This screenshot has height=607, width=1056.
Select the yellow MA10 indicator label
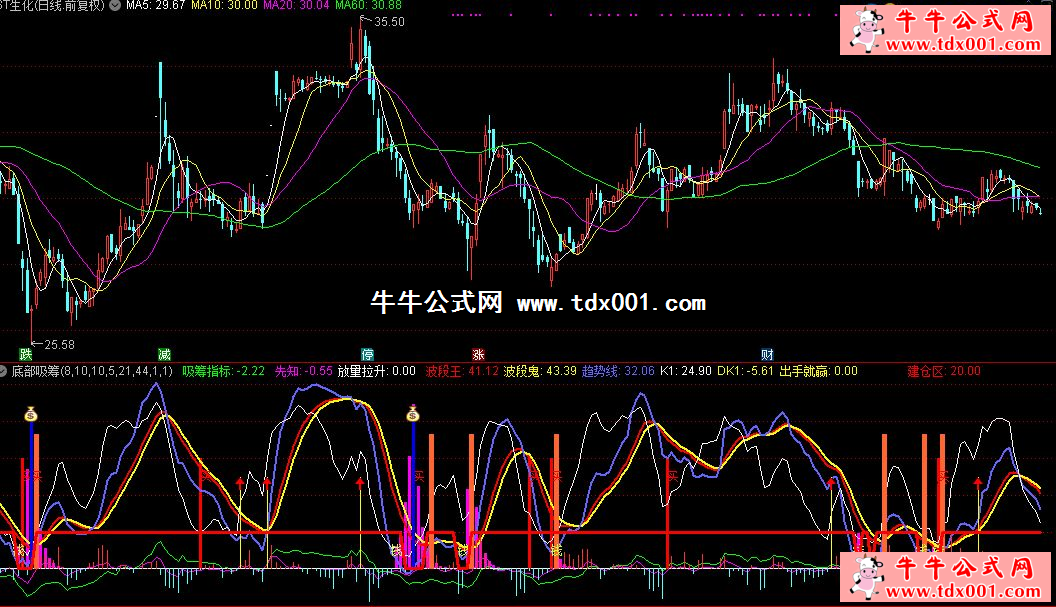pos(208,6)
